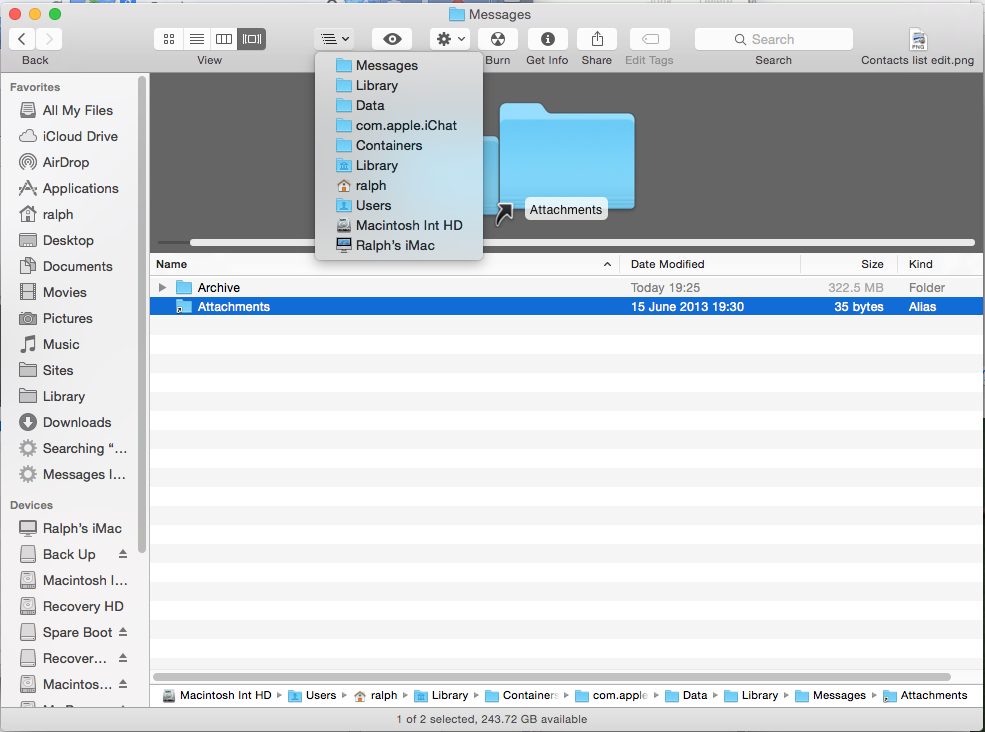Image resolution: width=985 pixels, height=732 pixels.
Task: Click the Quick Look eye icon
Action: 392,39
